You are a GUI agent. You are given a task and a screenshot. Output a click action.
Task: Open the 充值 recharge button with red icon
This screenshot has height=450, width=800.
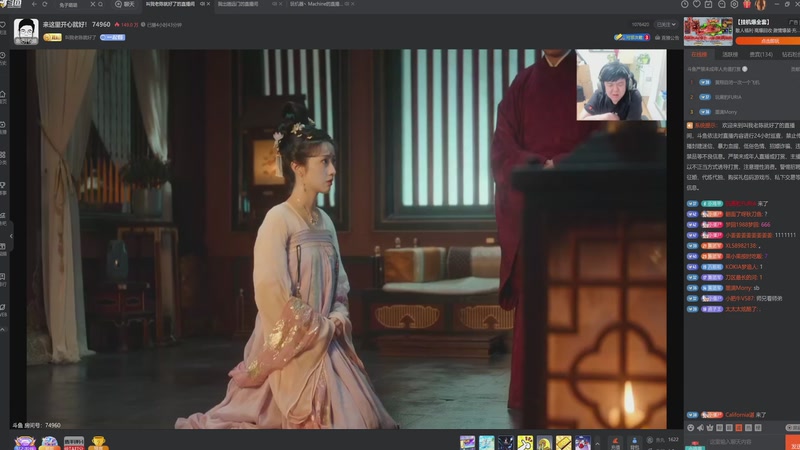click(615, 443)
